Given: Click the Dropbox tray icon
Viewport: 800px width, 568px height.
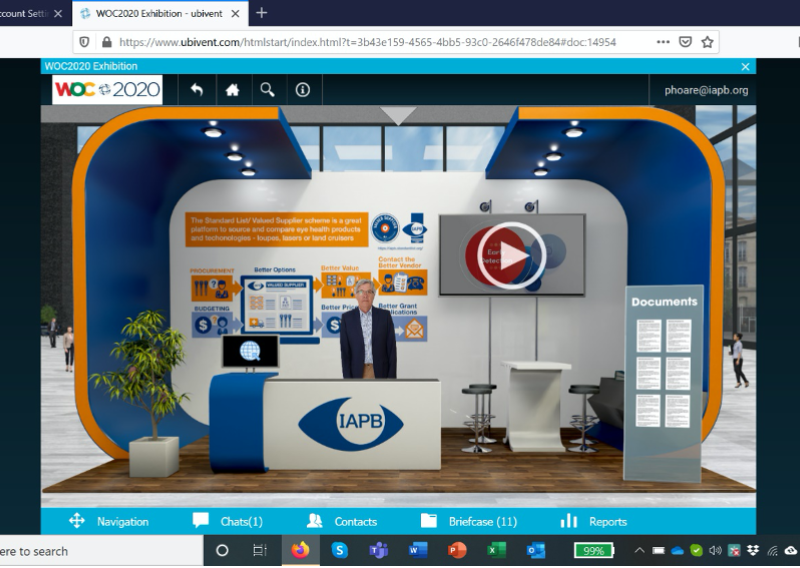Looking at the screenshot, I should [753, 550].
